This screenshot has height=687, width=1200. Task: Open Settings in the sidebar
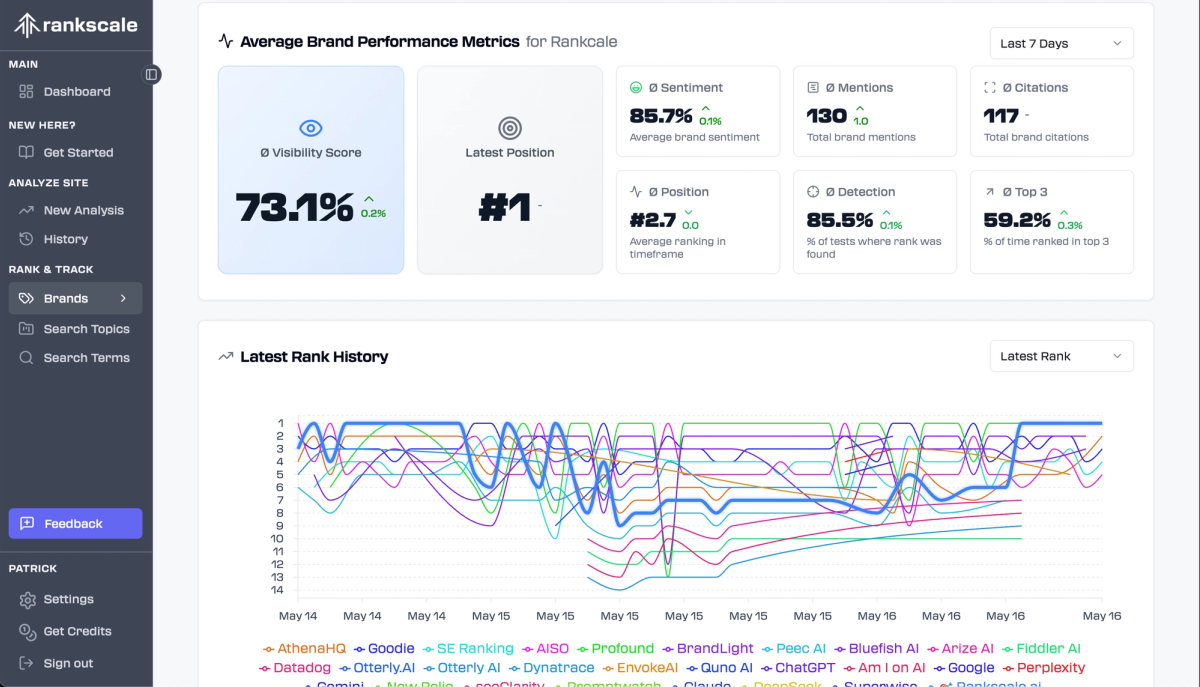[69, 600]
